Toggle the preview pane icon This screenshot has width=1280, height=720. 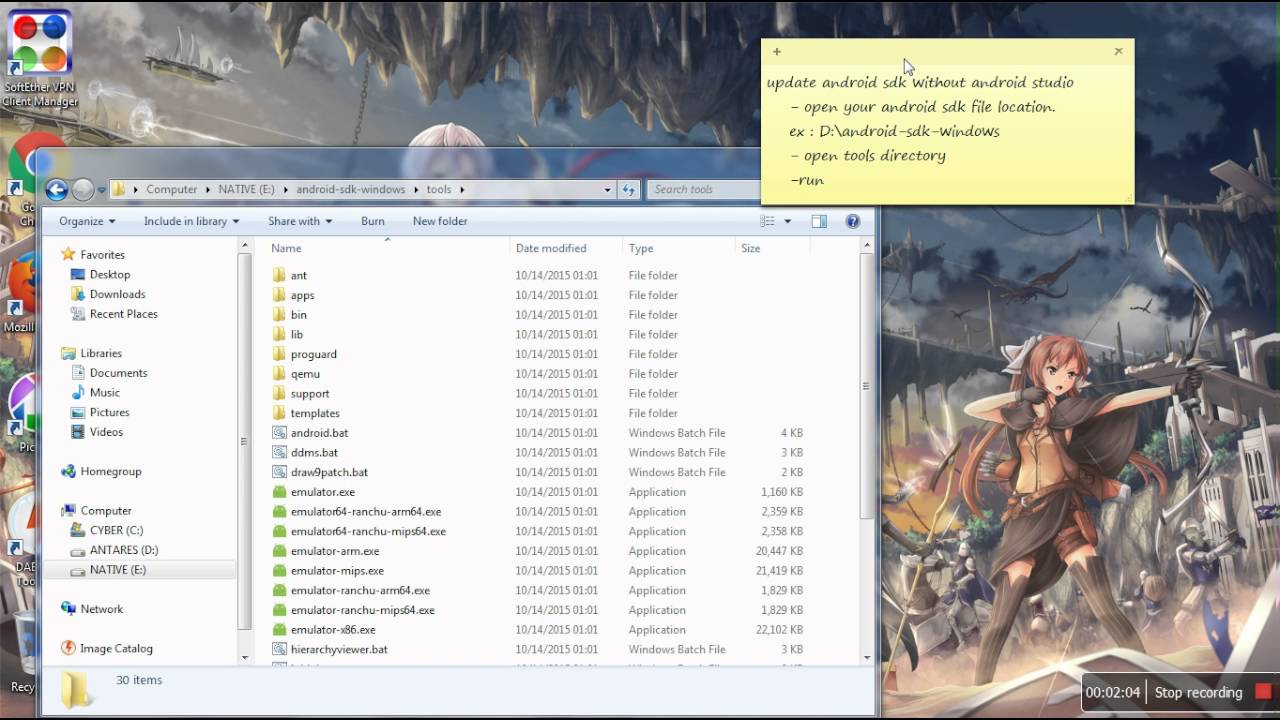pyautogui.click(x=819, y=221)
